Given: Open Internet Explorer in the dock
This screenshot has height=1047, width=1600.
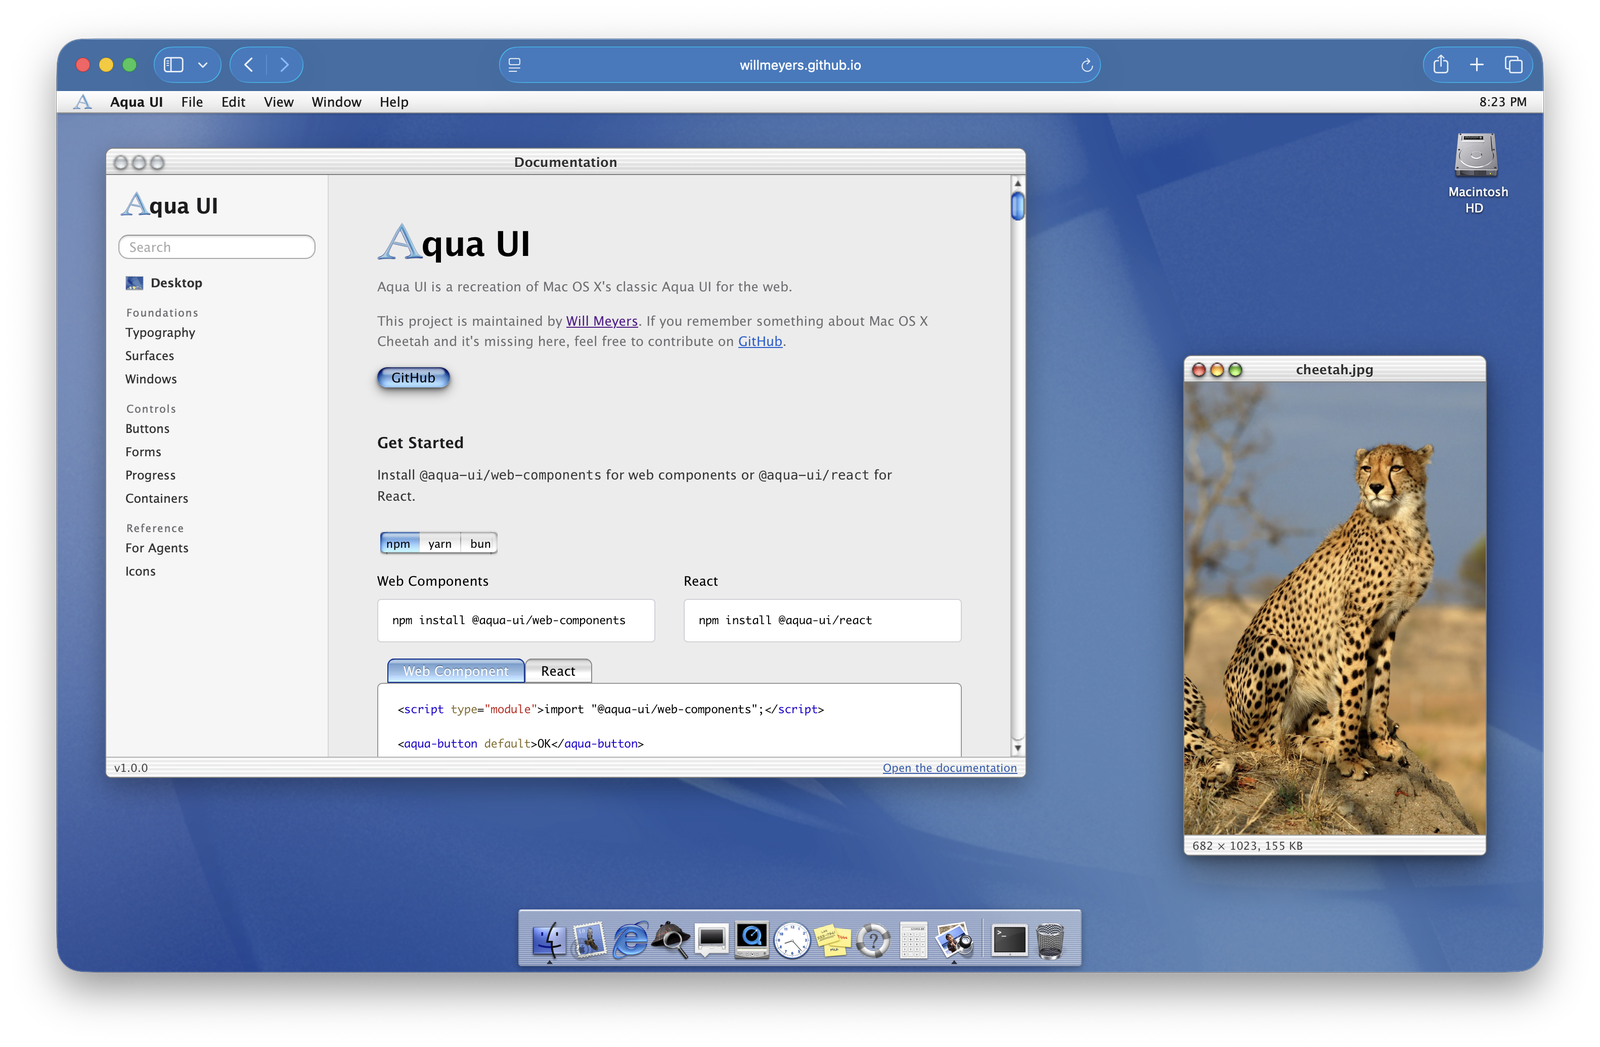Looking at the screenshot, I should [630, 940].
